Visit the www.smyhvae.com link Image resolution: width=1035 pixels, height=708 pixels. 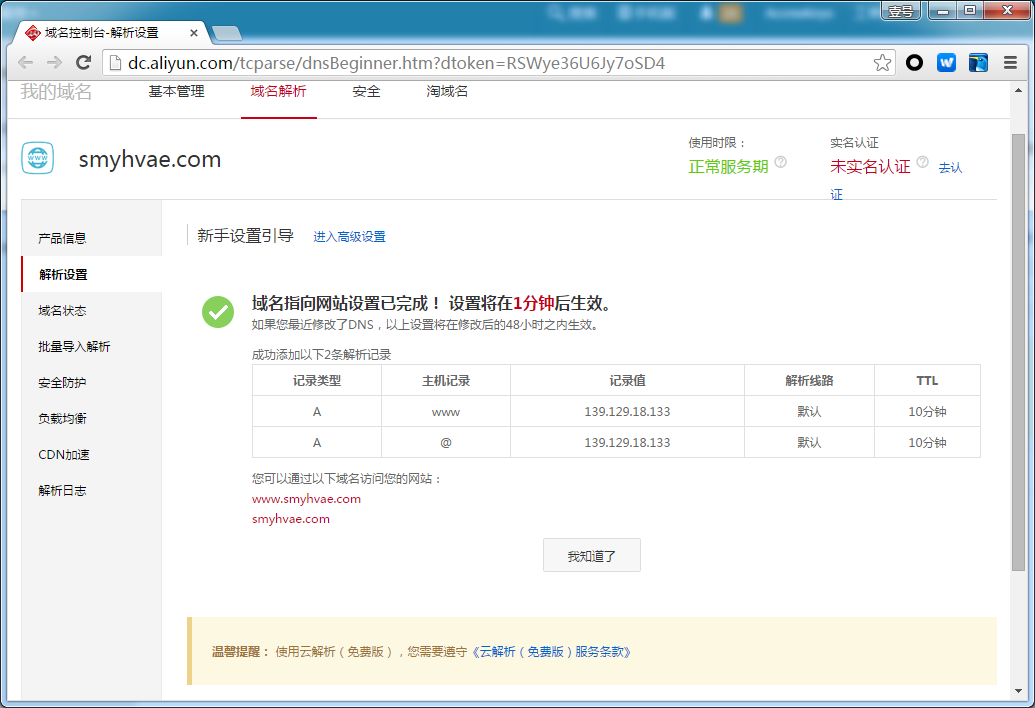306,498
